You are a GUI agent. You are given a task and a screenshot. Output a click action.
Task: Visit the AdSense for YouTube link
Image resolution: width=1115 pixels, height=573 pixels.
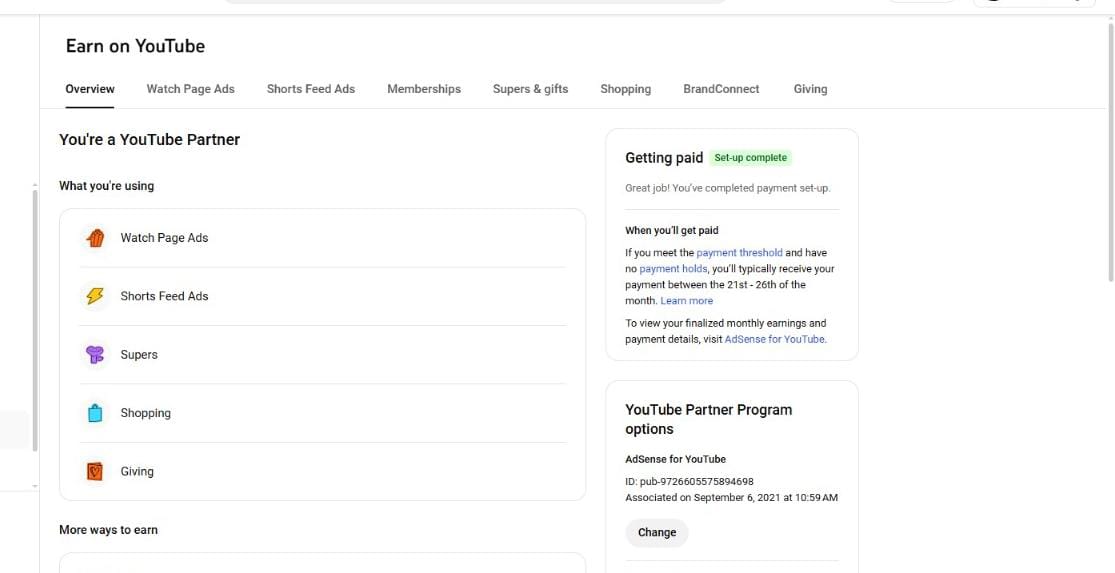[x=774, y=339]
